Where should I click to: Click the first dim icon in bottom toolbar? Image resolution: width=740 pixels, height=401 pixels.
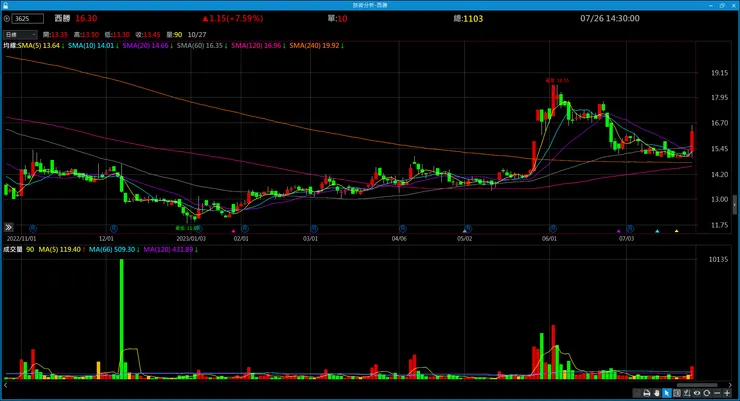(637, 393)
